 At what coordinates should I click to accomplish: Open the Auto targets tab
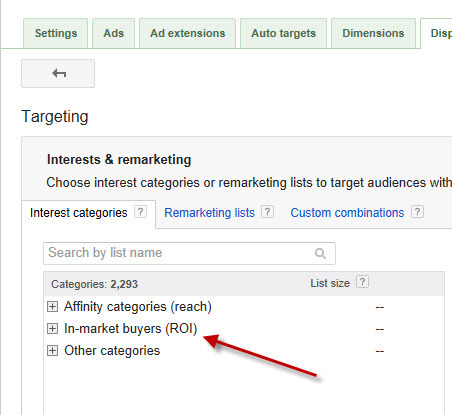click(x=283, y=33)
